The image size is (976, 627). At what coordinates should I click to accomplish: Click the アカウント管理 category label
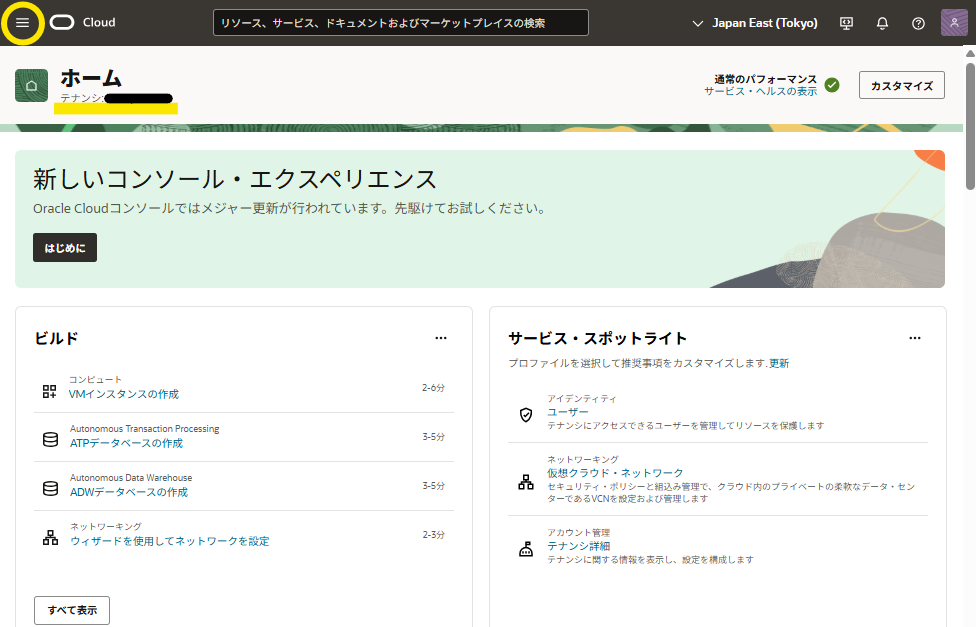[578, 532]
